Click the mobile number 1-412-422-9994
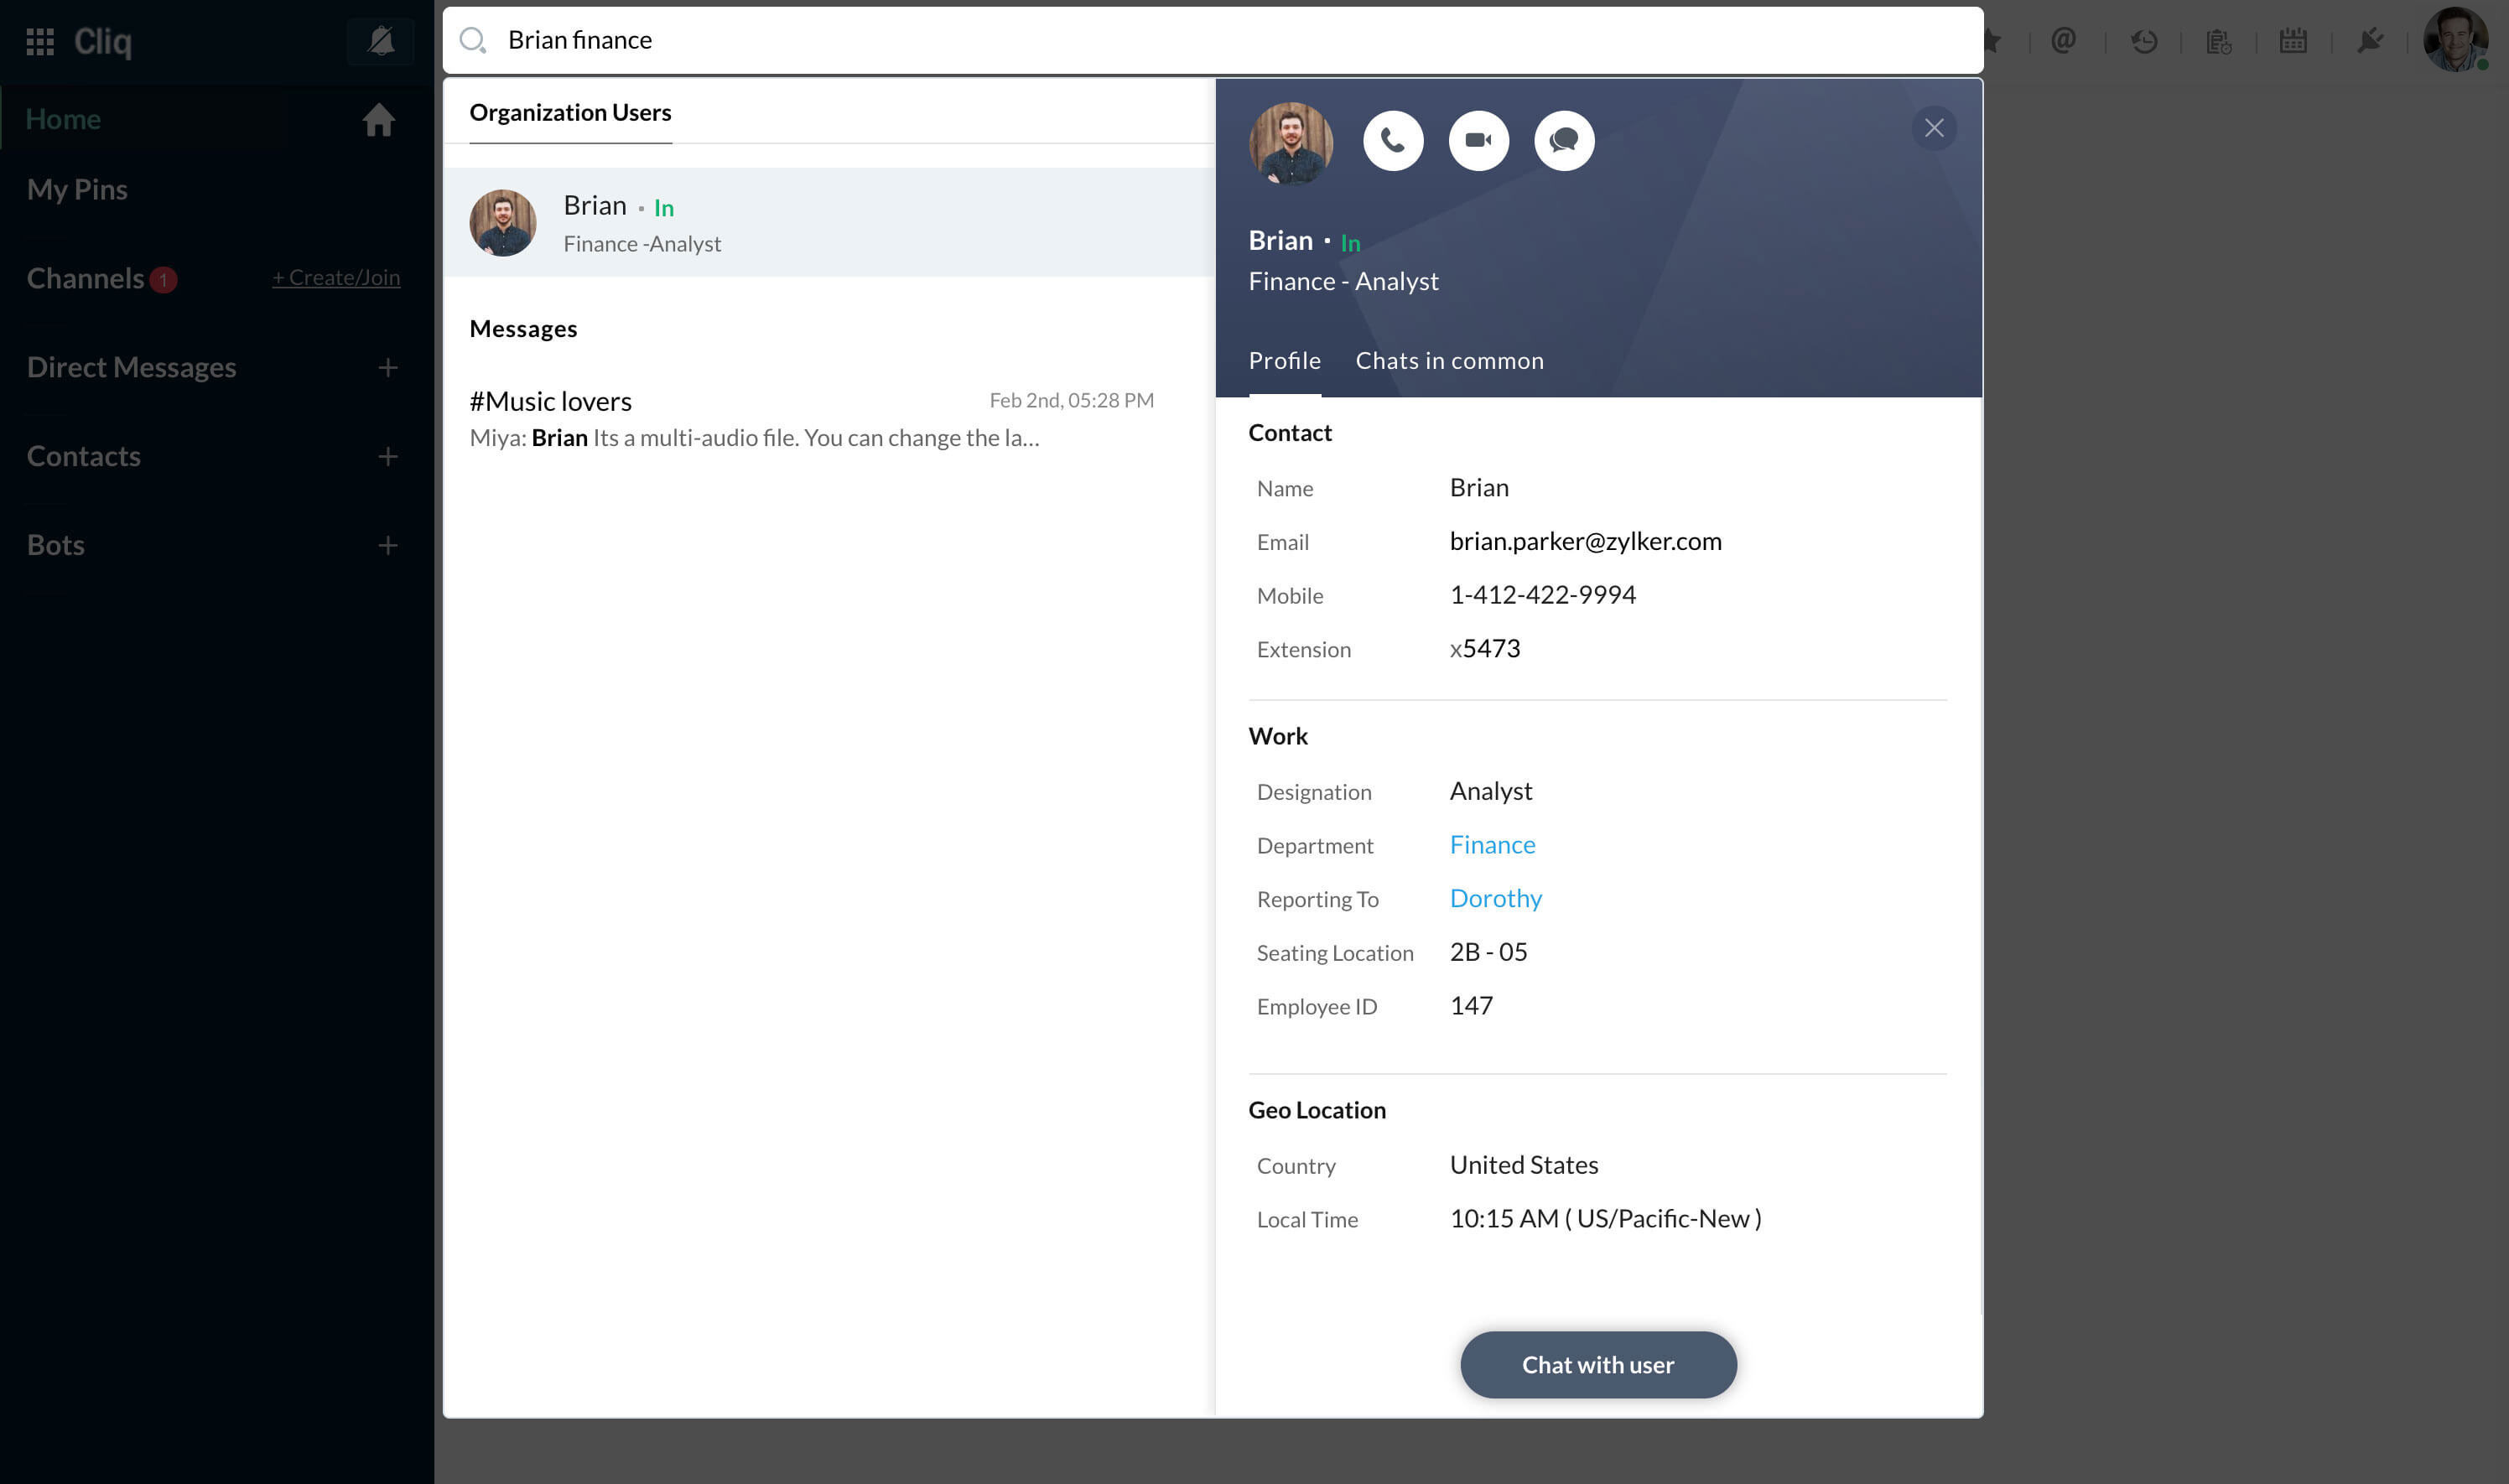The width and height of the screenshot is (2509, 1484). point(1543,595)
